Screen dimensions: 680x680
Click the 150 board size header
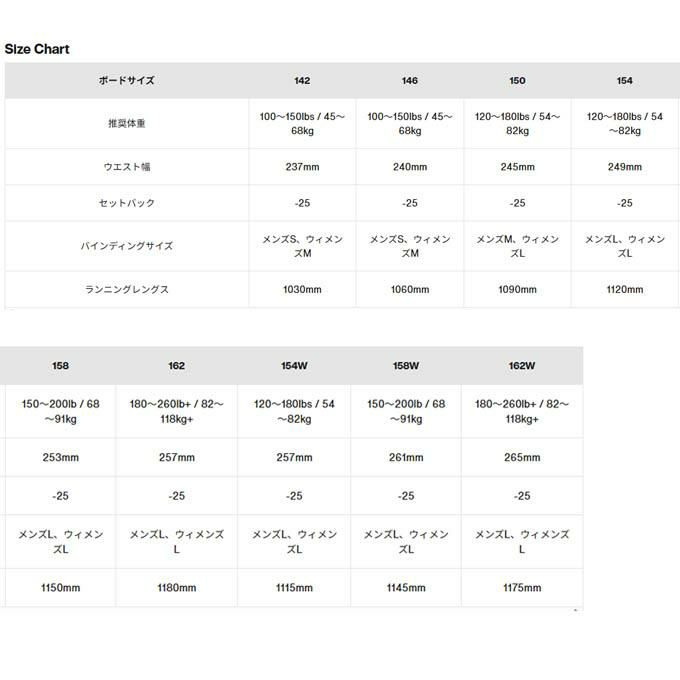517,81
